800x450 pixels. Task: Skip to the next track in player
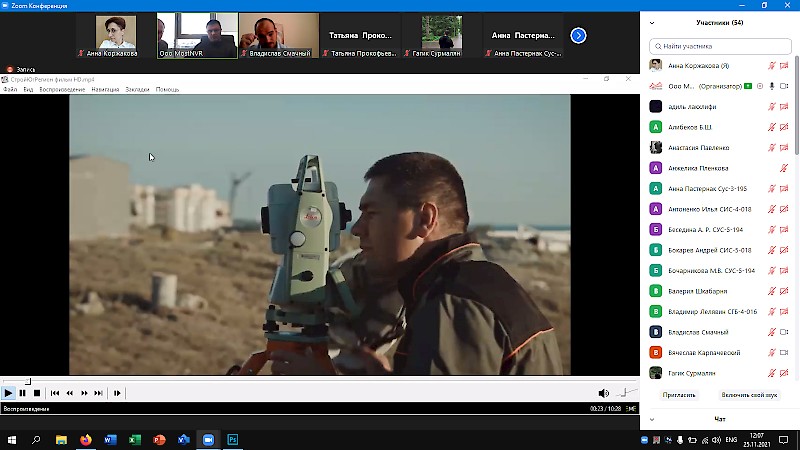point(98,393)
